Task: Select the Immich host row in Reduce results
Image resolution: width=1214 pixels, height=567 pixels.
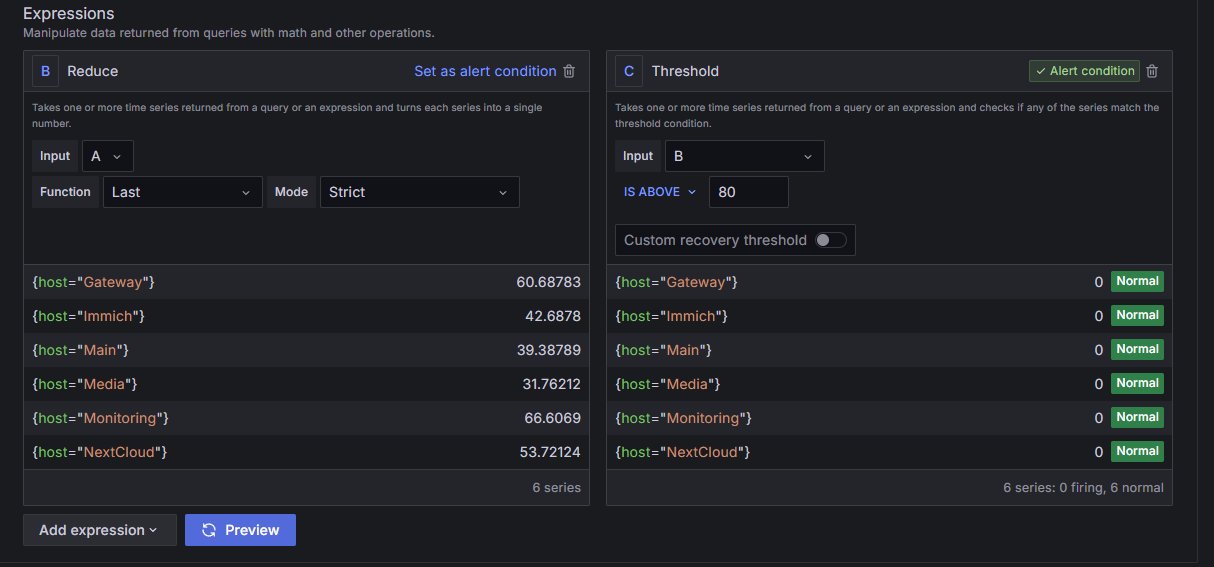Action: (x=306, y=316)
